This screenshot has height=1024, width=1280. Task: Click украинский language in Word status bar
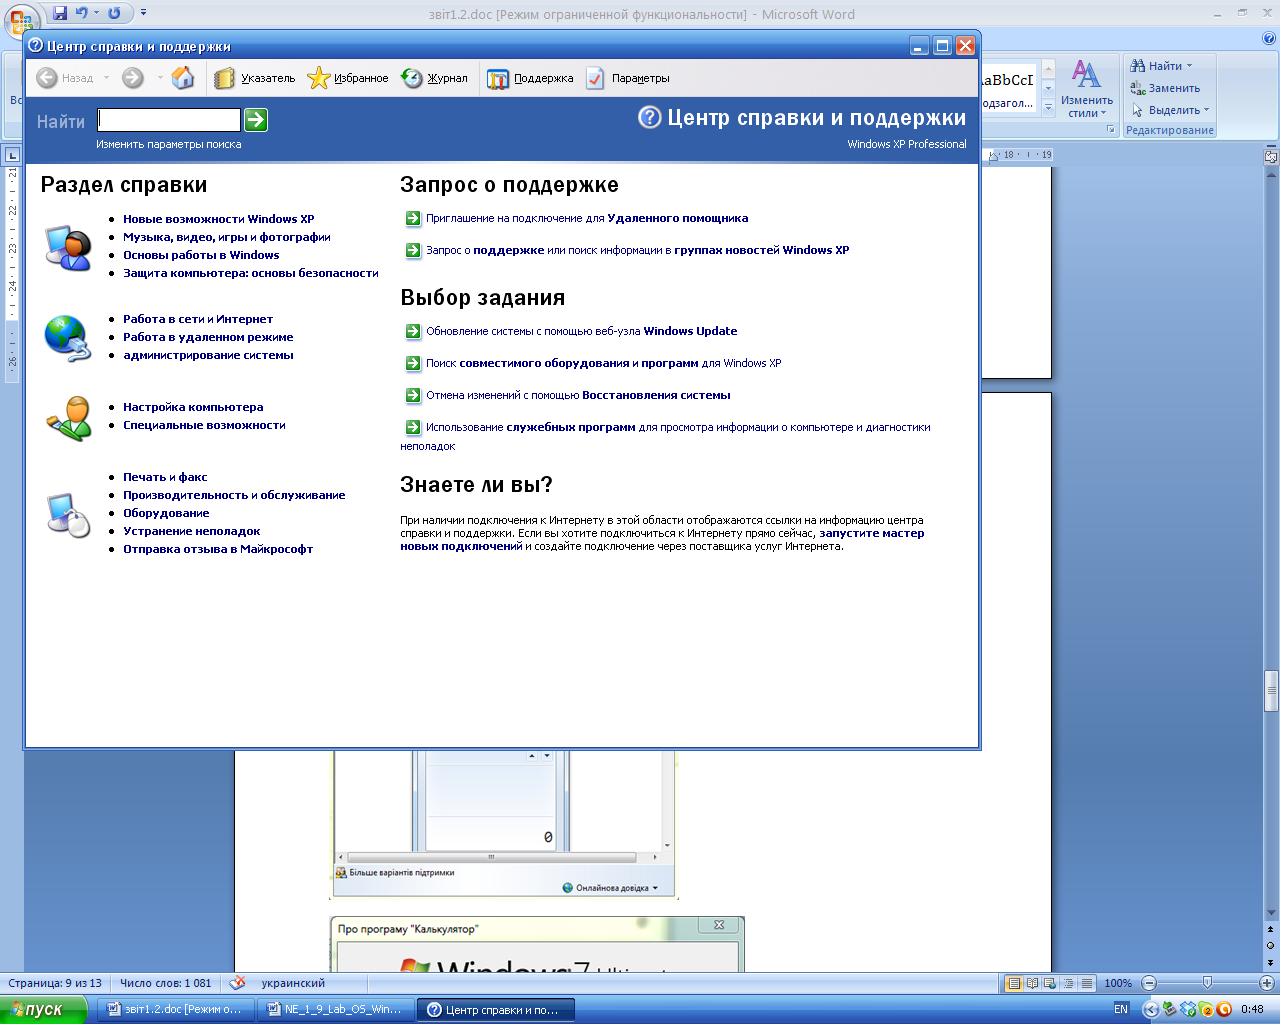(x=293, y=983)
